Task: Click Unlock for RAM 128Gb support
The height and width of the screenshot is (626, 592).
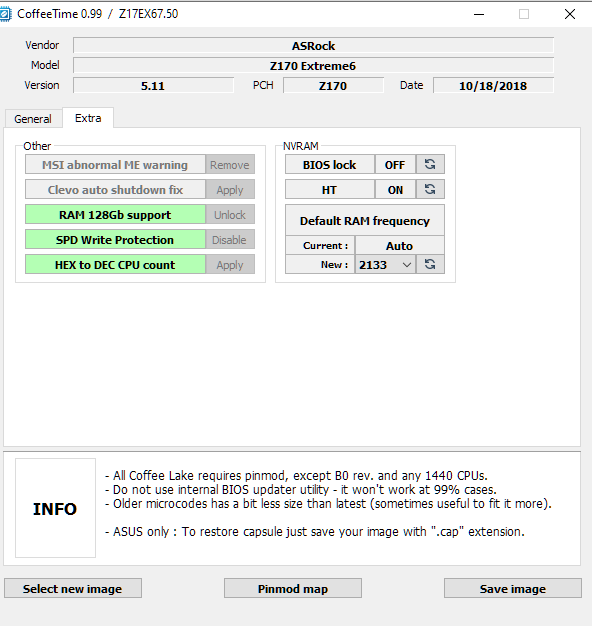Action: pos(230,214)
